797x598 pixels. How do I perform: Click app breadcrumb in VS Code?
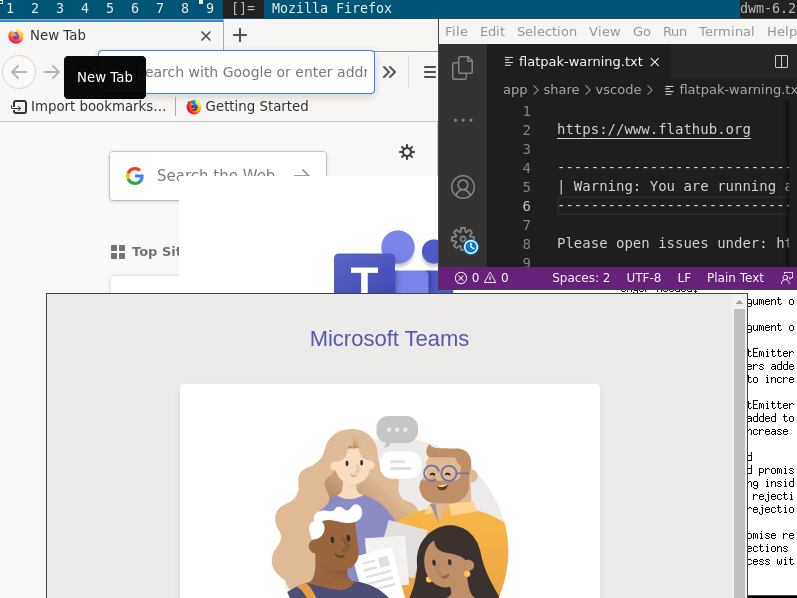[x=515, y=90]
